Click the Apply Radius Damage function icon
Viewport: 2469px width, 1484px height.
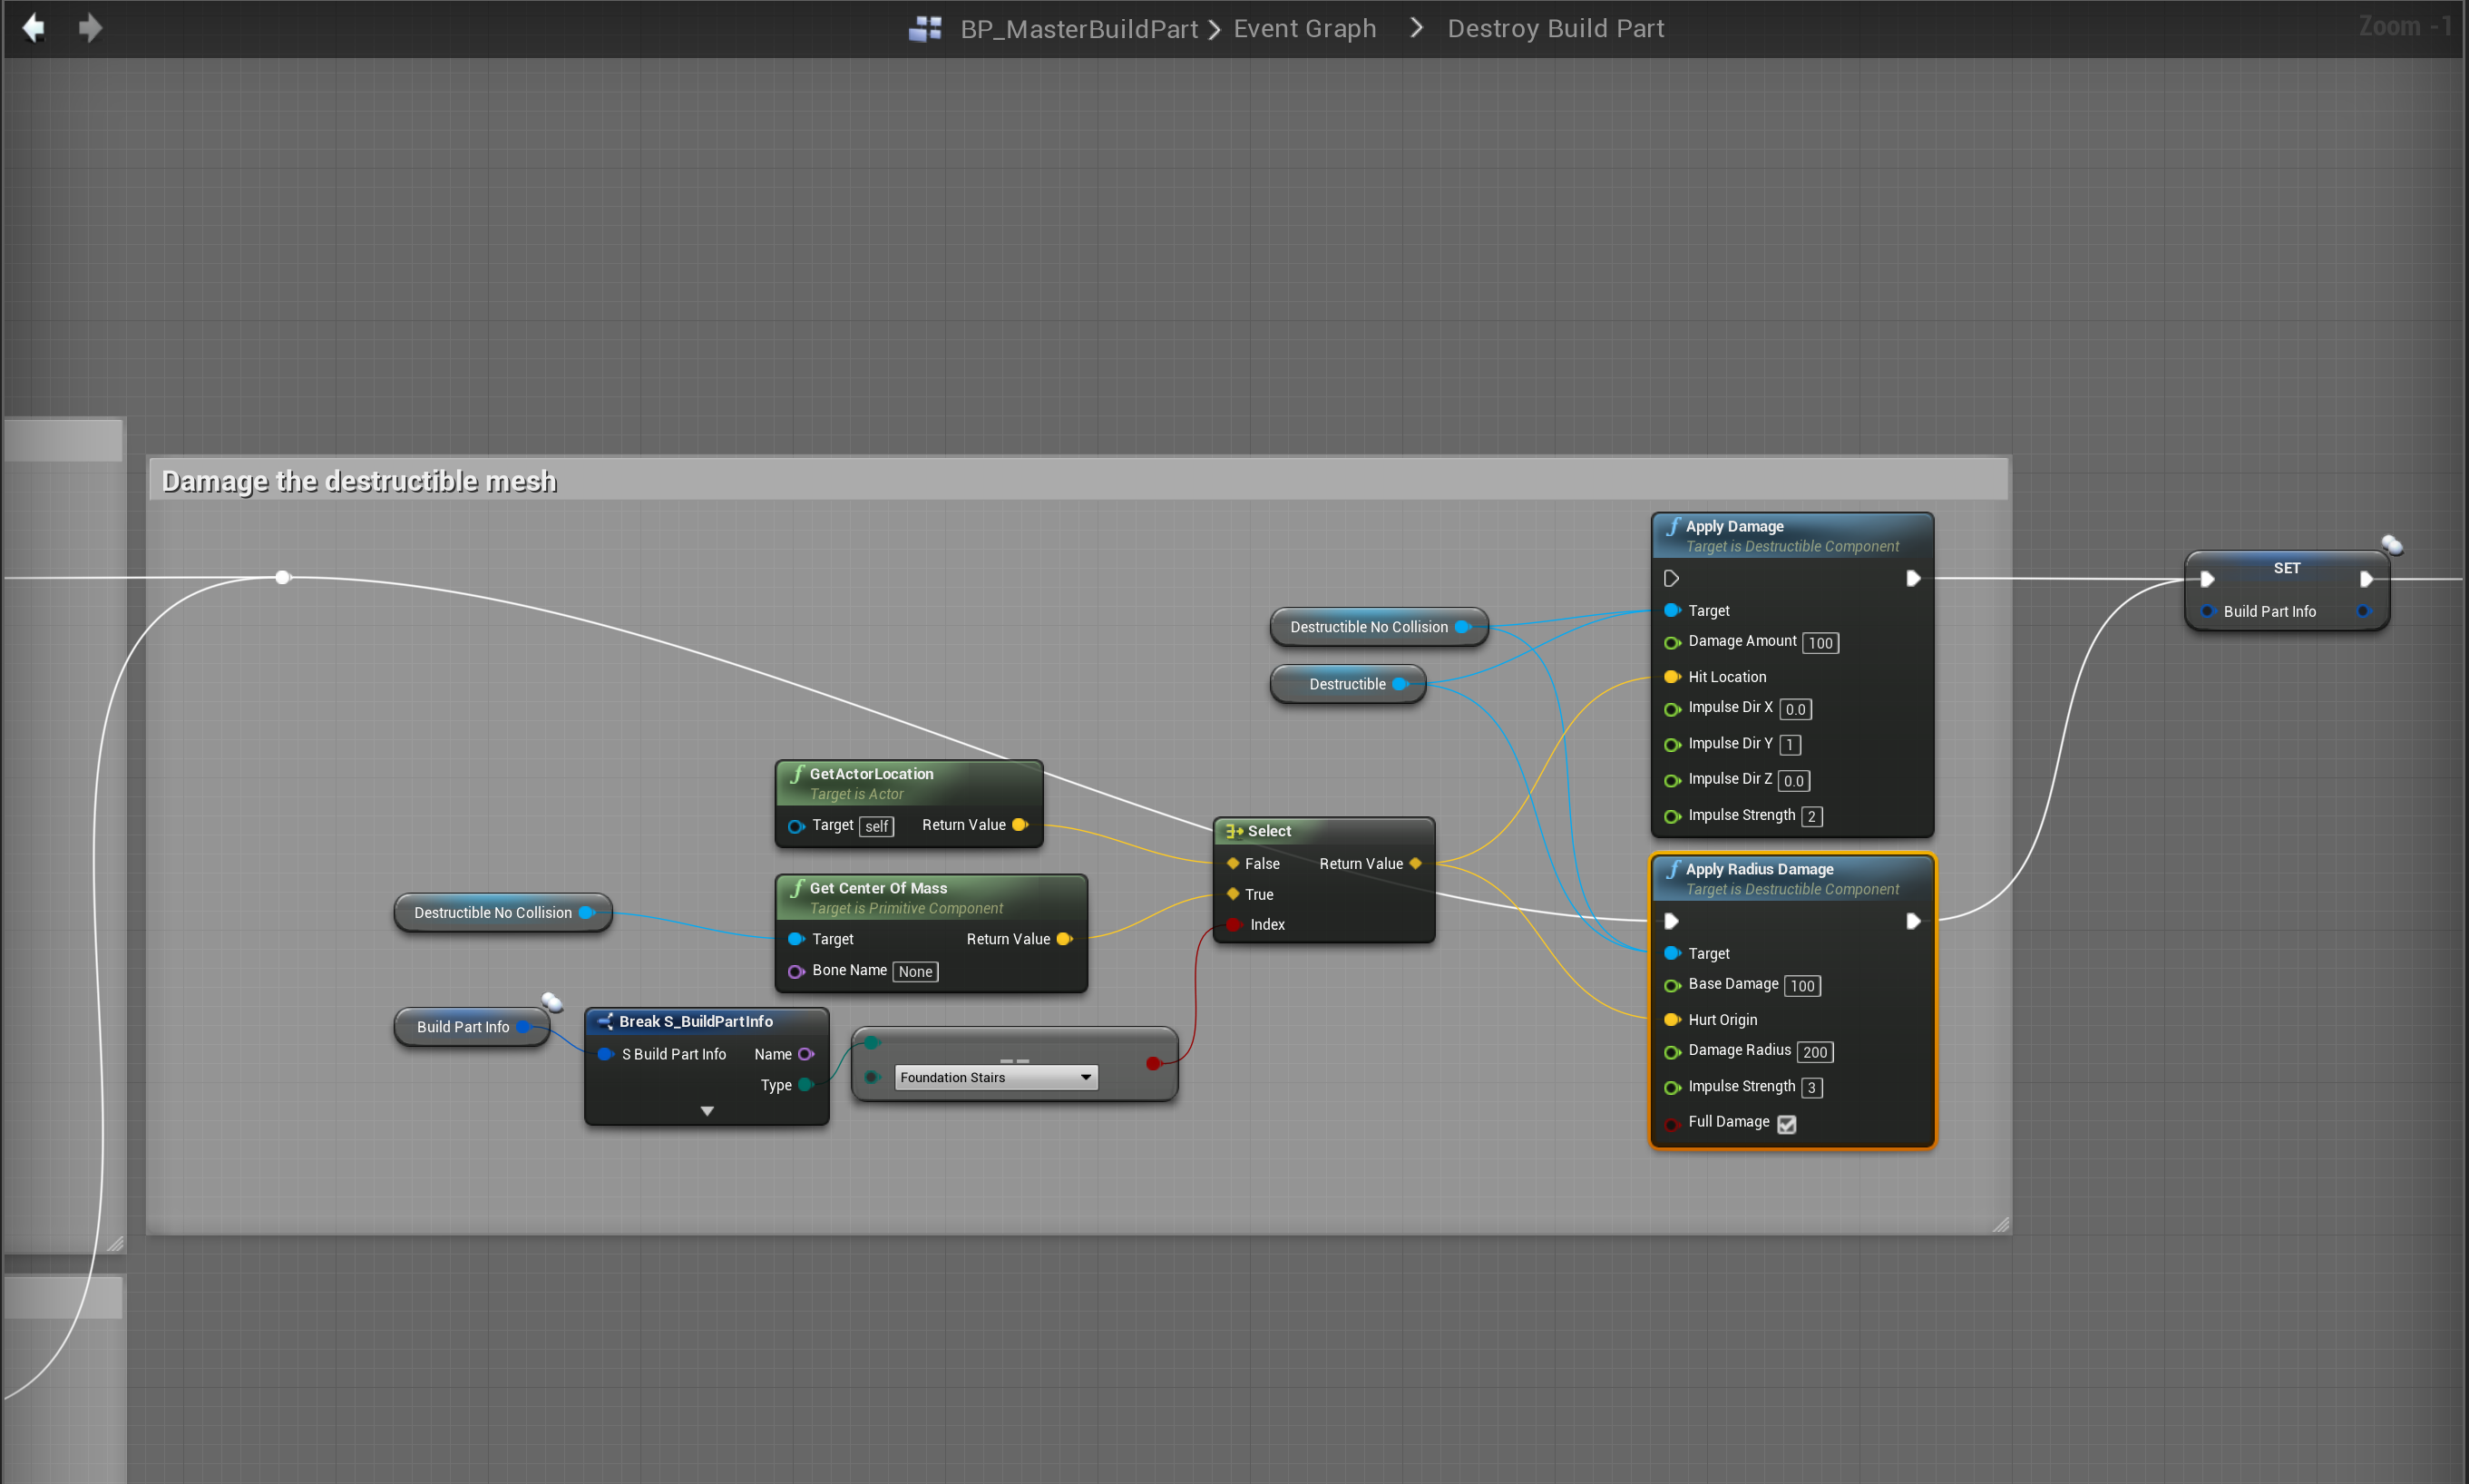1673,869
